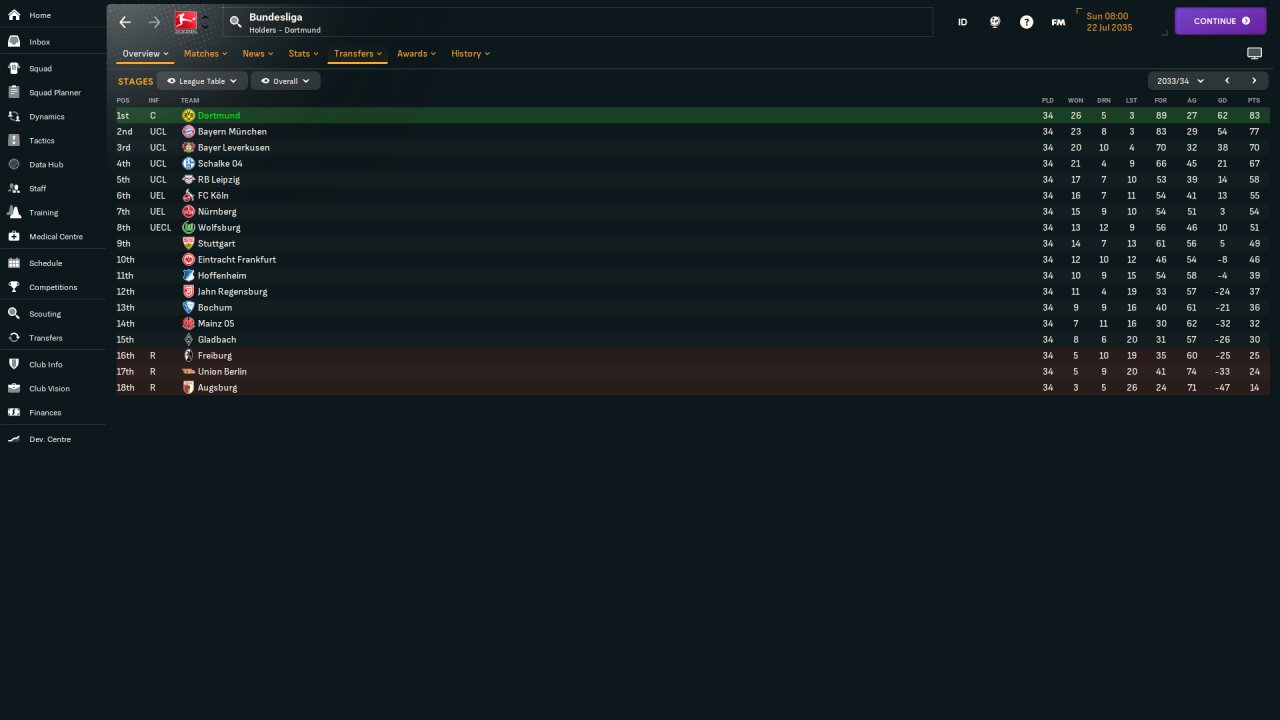Open the Data Hub
The image size is (1280, 720).
pyautogui.click(x=46, y=165)
